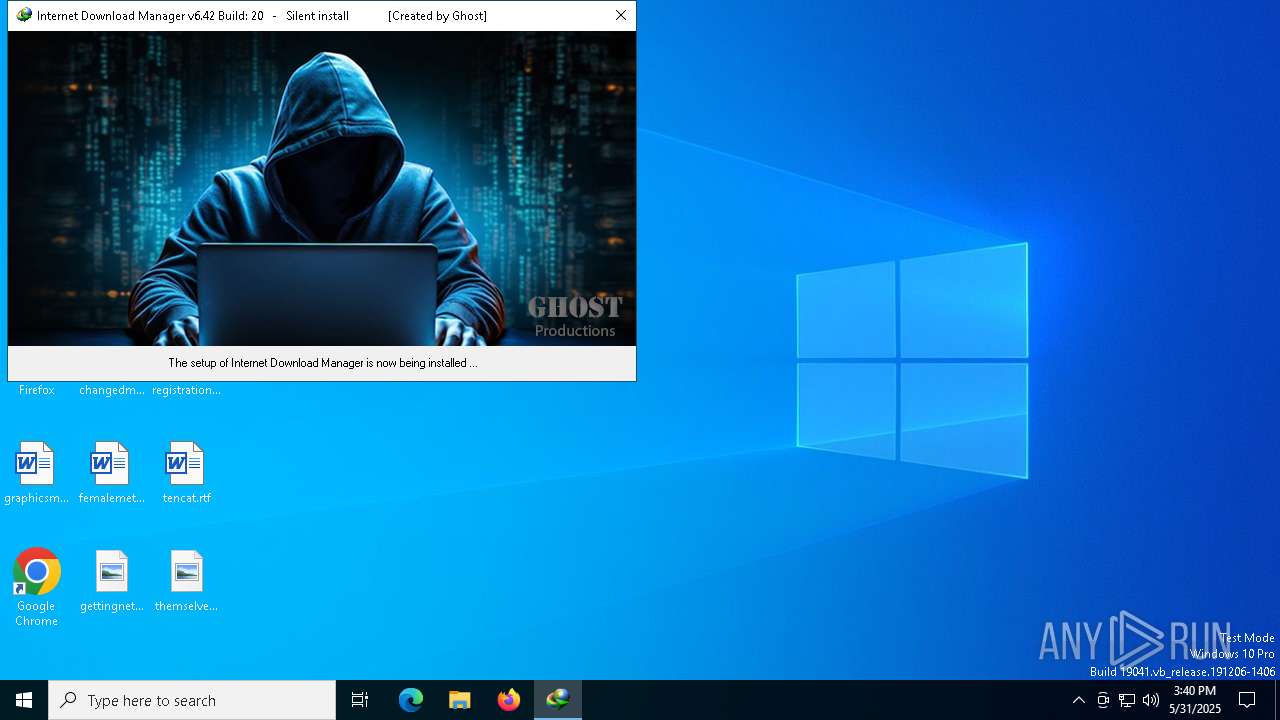Click the 'now being installed' status message
This screenshot has width=1280, height=720.
(322, 363)
